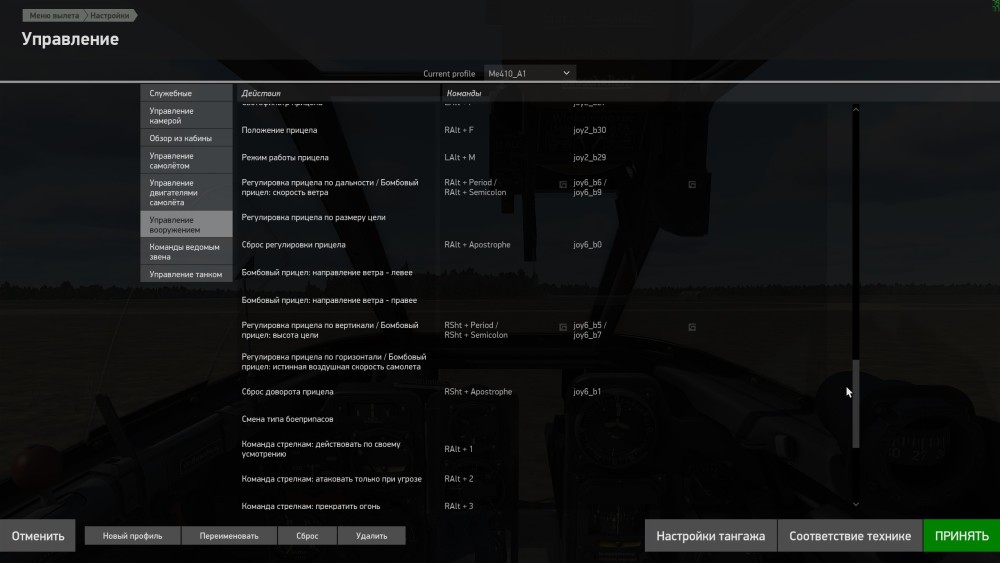This screenshot has height=563, width=1000.
Task: Select the RAlt + F key binding
Action: pos(459,130)
